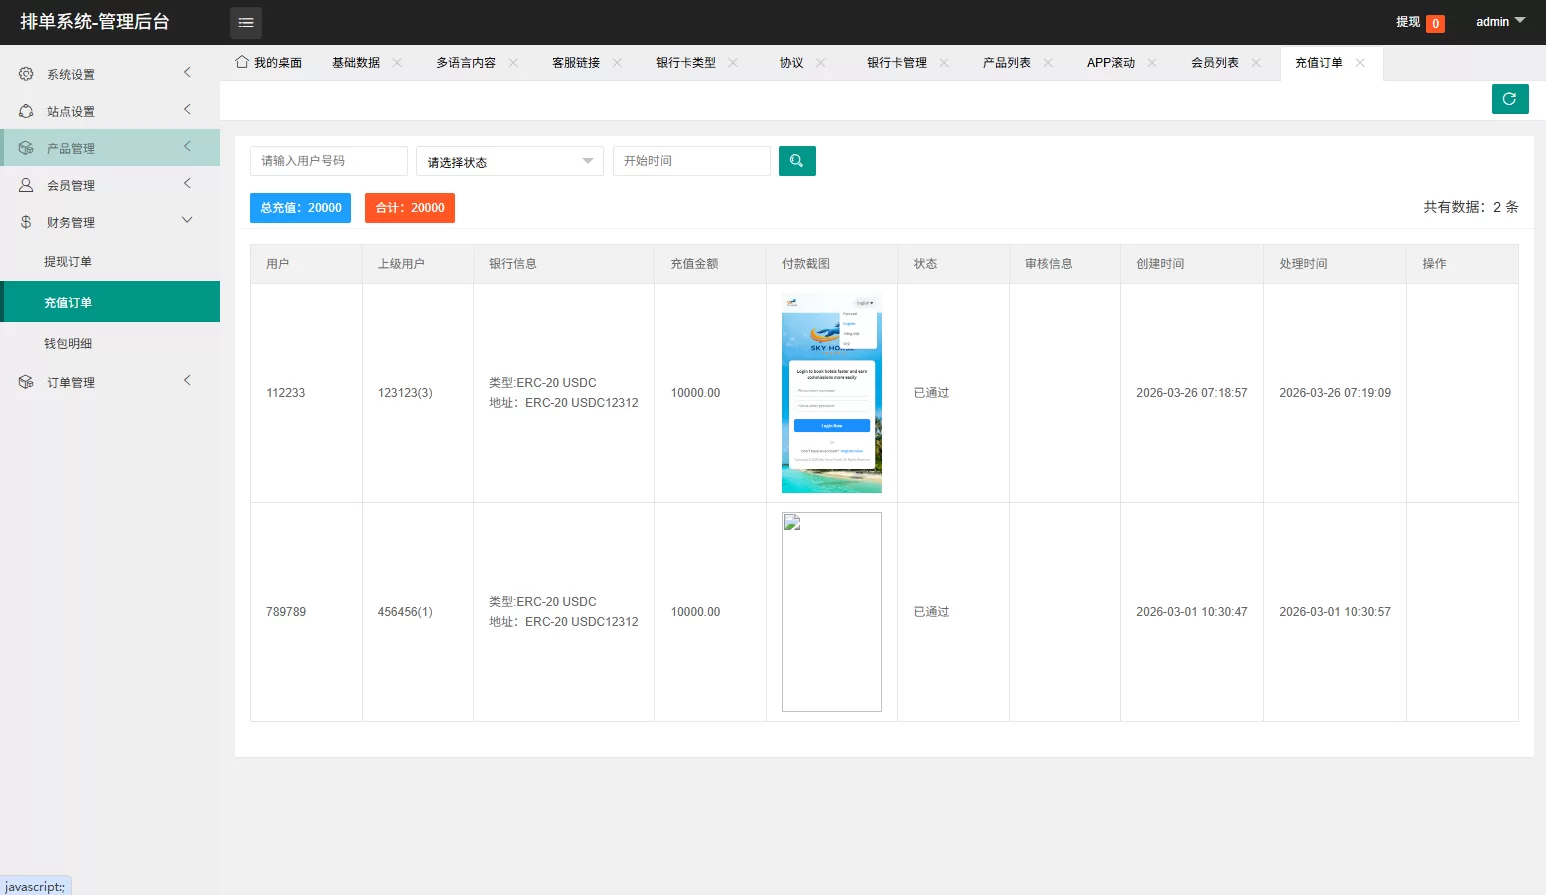Click the 提现 notification badge
The width and height of the screenshot is (1546, 895).
1435,23
